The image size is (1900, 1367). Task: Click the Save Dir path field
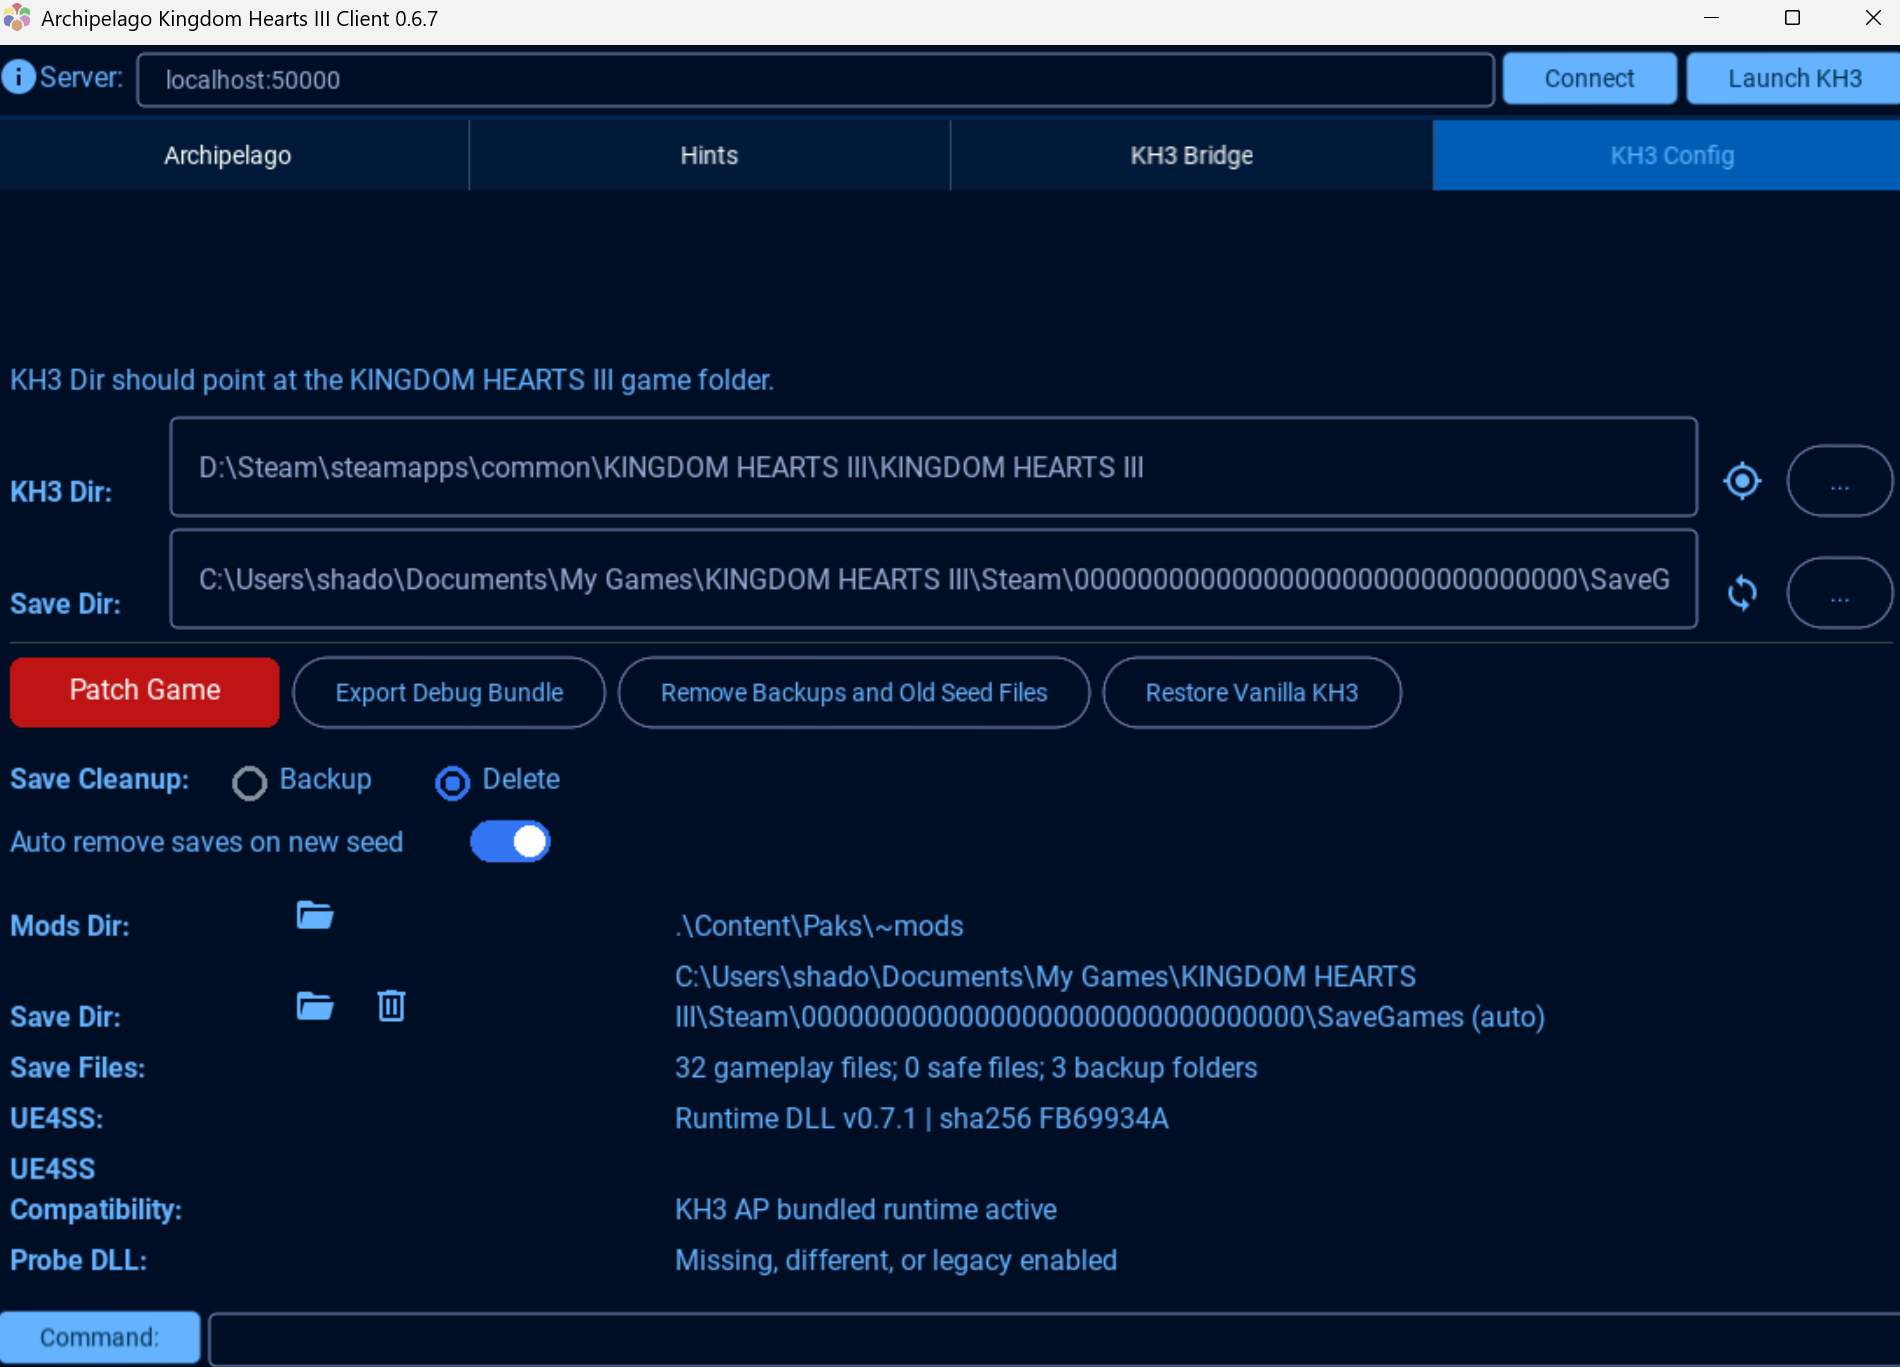coord(934,579)
